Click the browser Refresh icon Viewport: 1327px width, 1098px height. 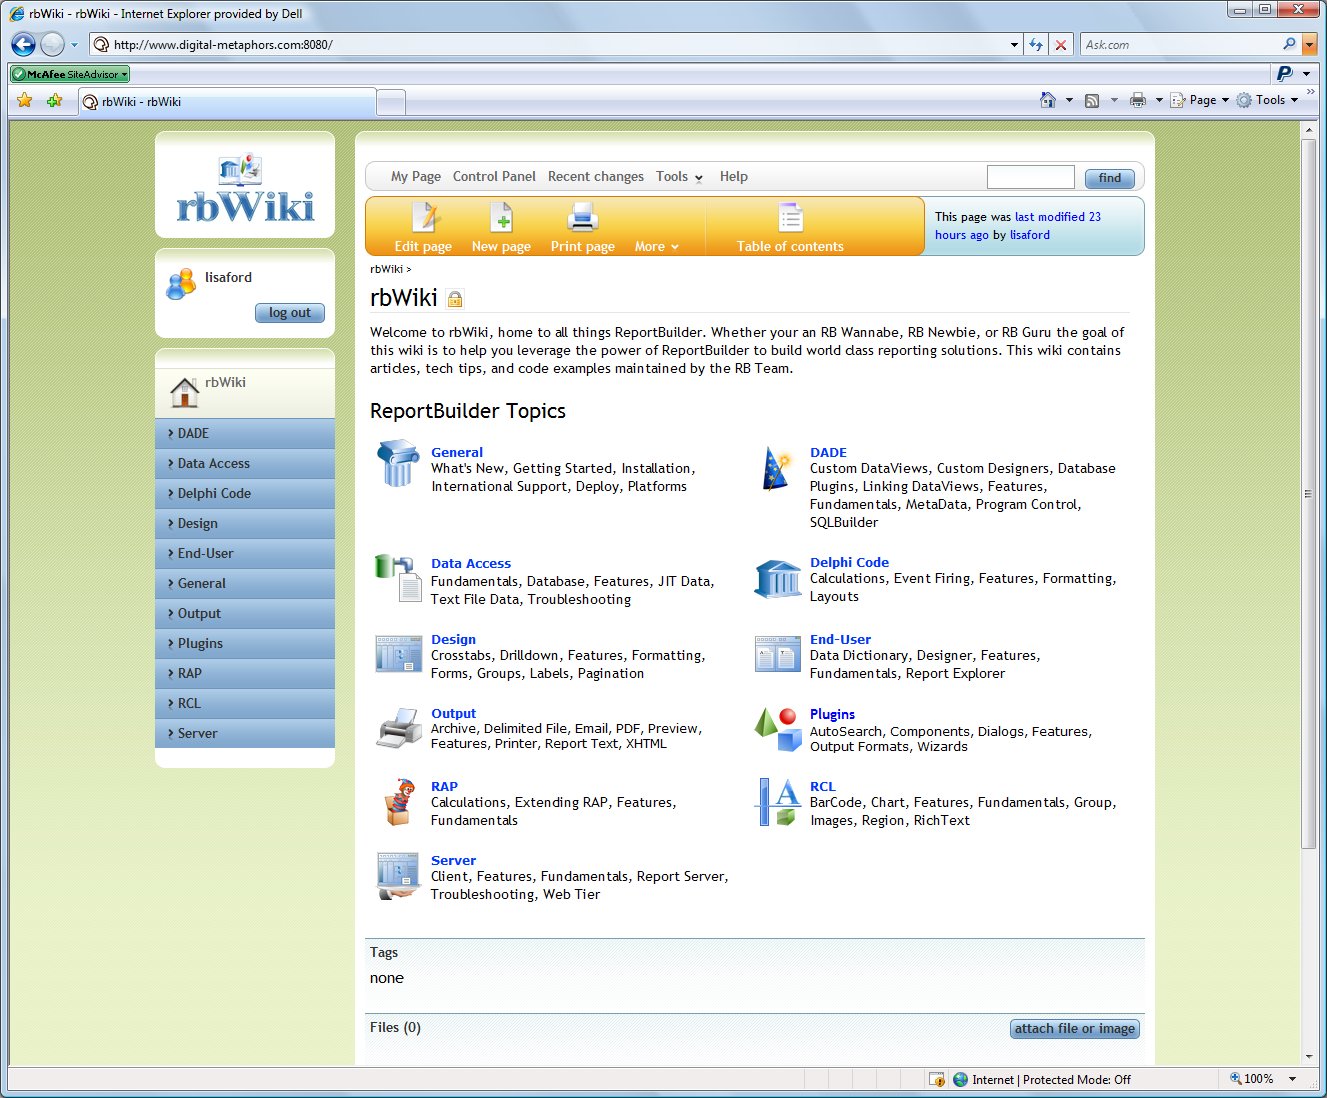[x=1036, y=45]
